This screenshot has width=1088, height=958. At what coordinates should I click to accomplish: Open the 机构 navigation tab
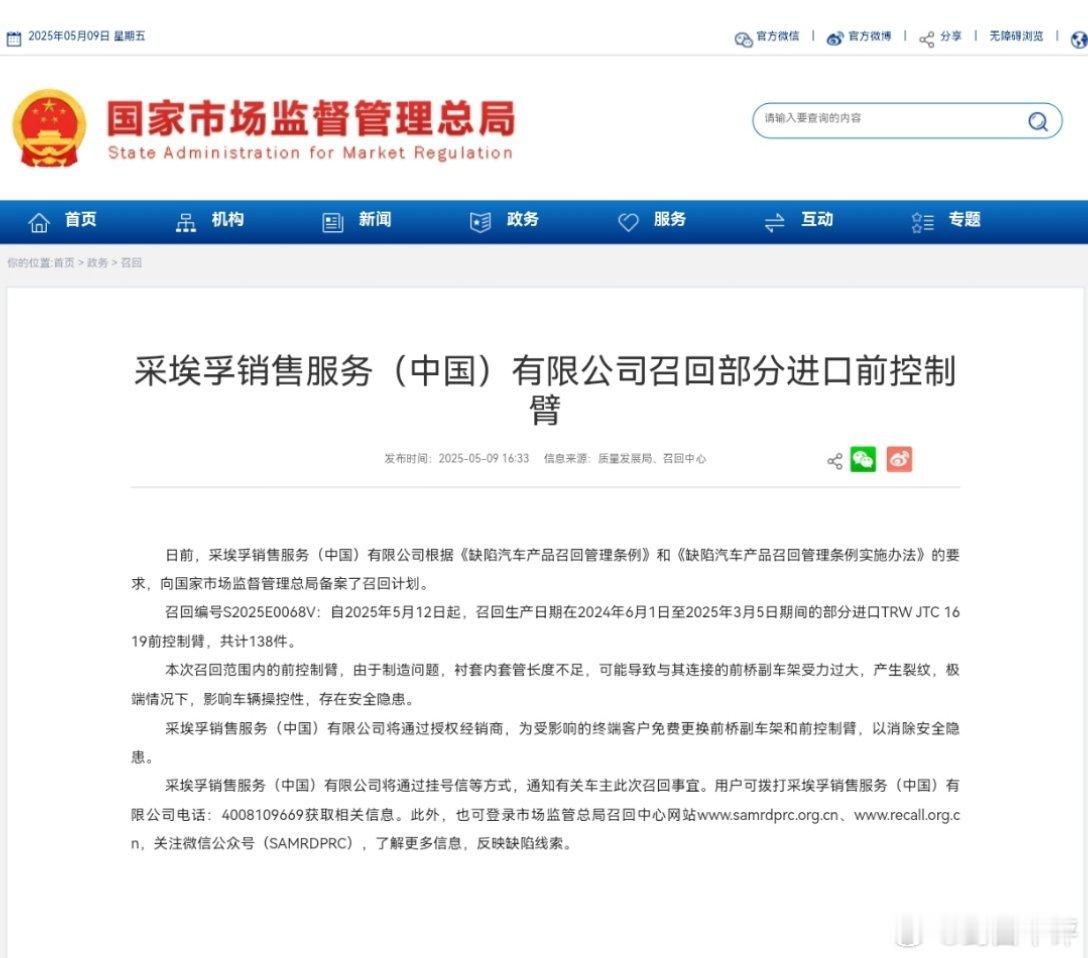[x=228, y=219]
